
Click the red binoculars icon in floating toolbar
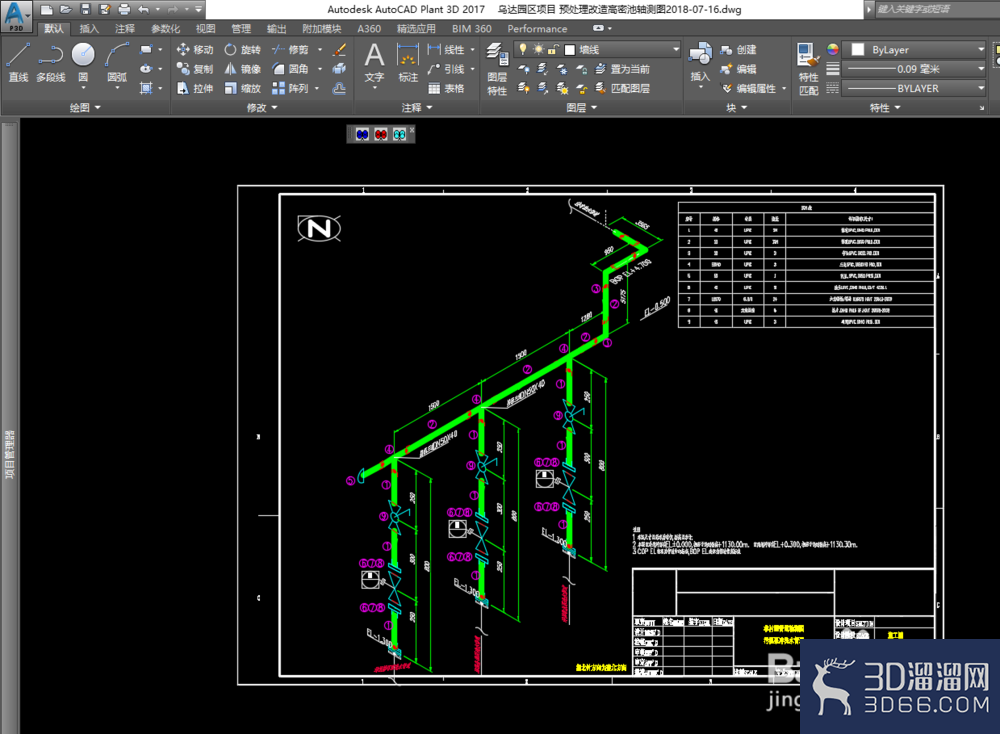pos(381,134)
